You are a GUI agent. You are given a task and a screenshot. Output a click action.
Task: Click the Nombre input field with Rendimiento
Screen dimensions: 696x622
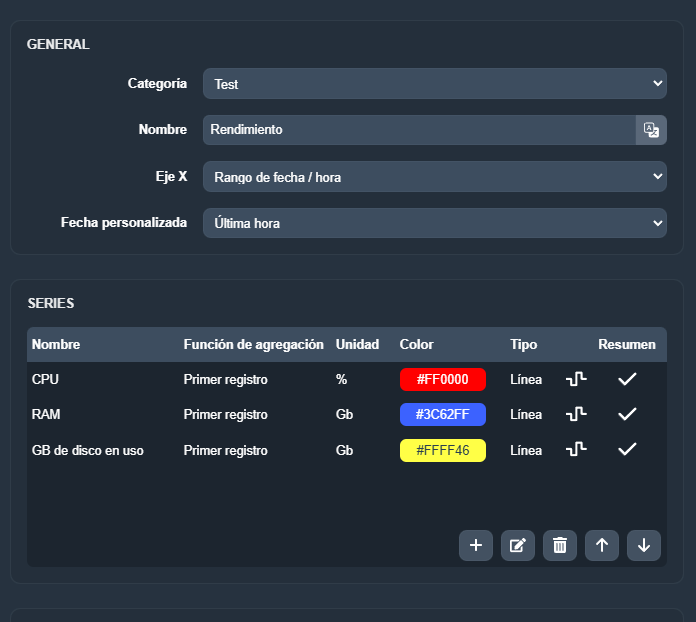(418, 130)
